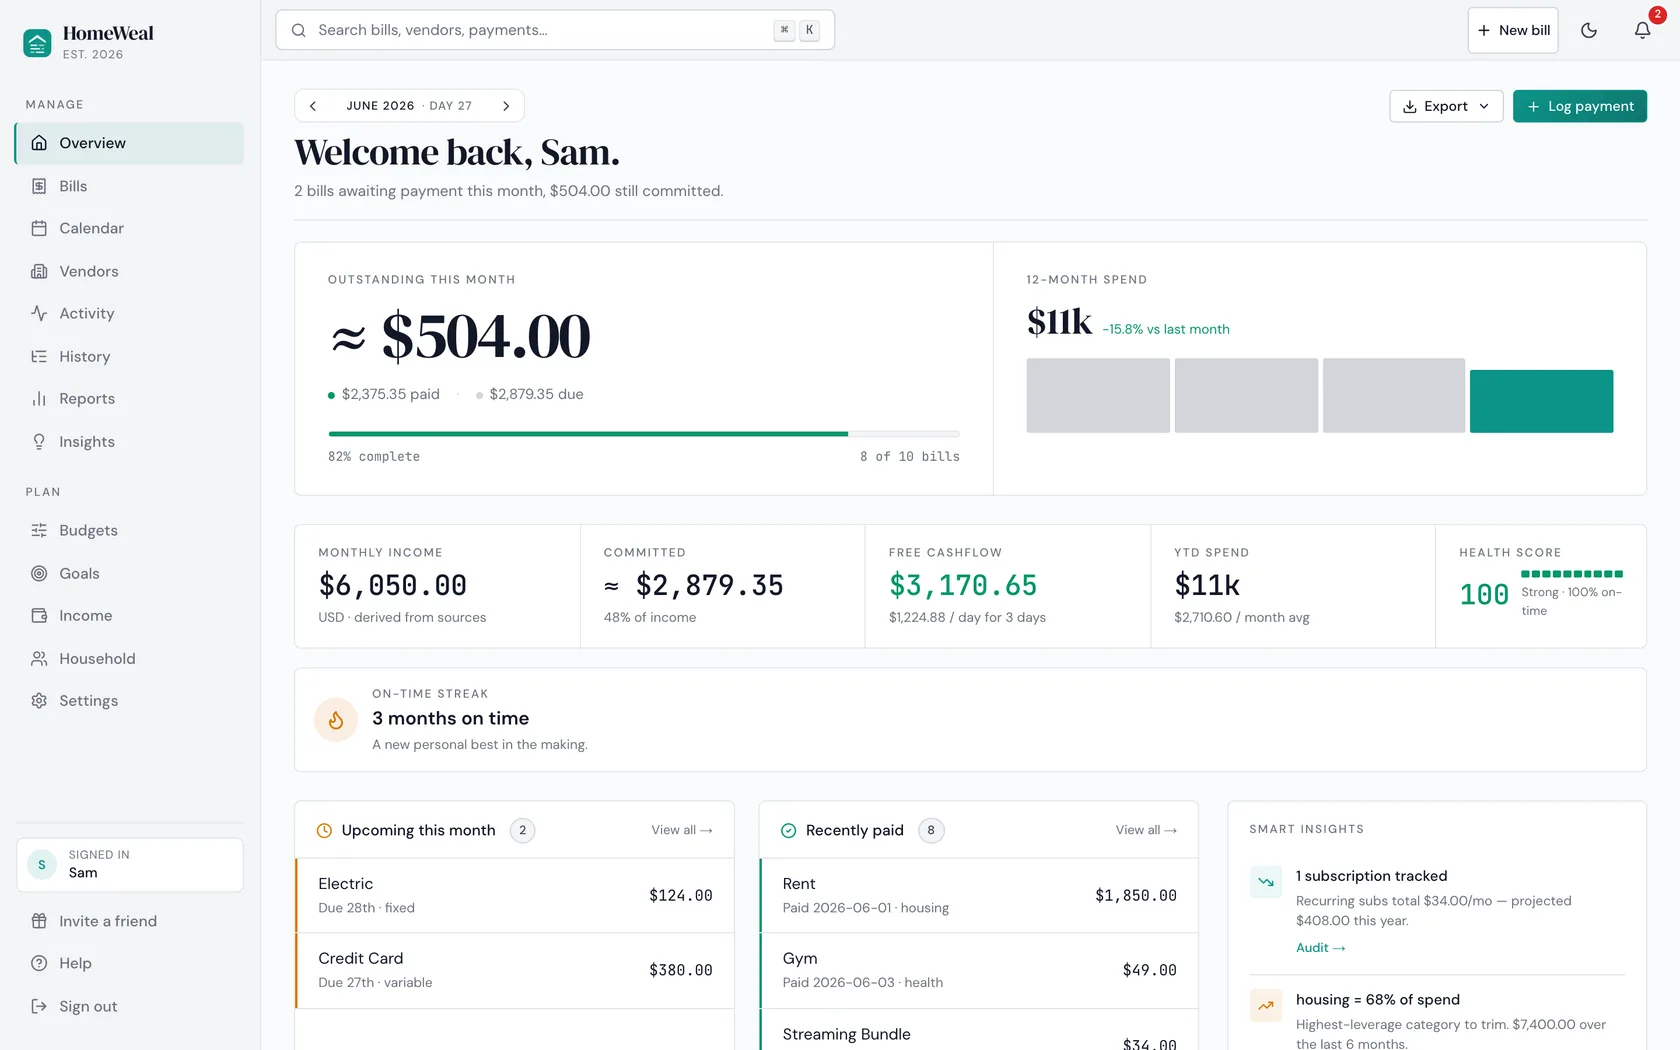The width and height of the screenshot is (1680, 1050).
Task: Click the History list icon
Action: point(39,356)
